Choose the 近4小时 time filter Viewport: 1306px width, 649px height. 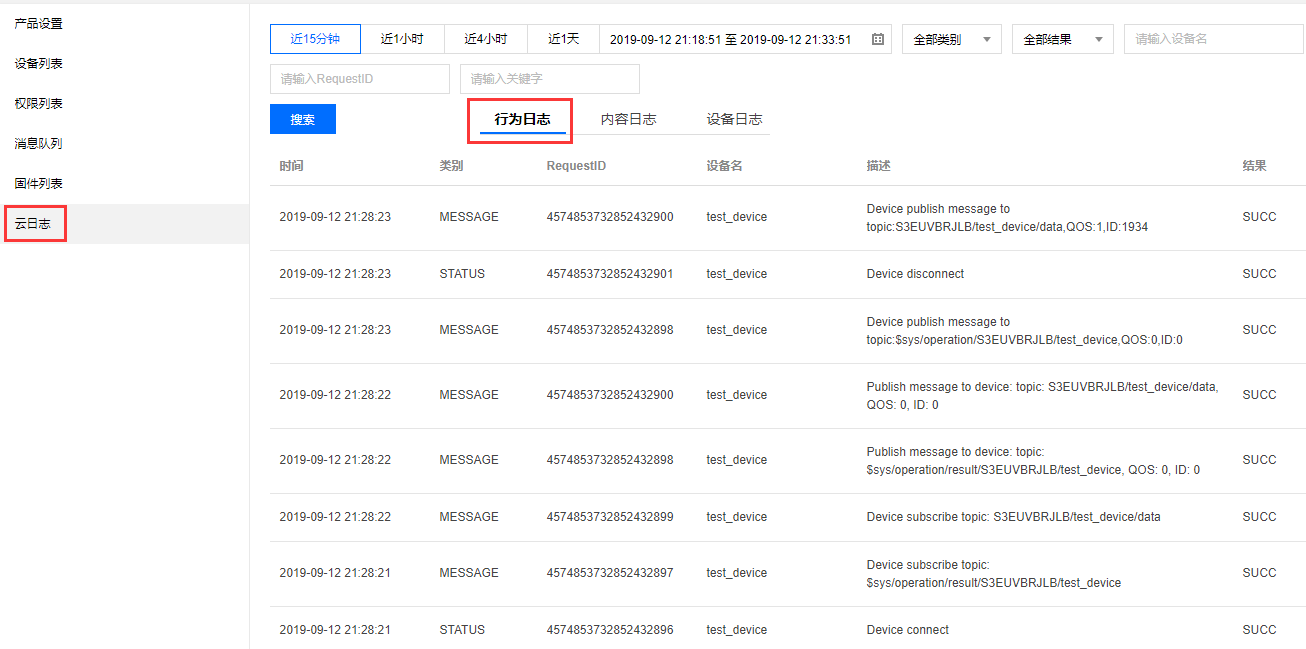(x=485, y=39)
